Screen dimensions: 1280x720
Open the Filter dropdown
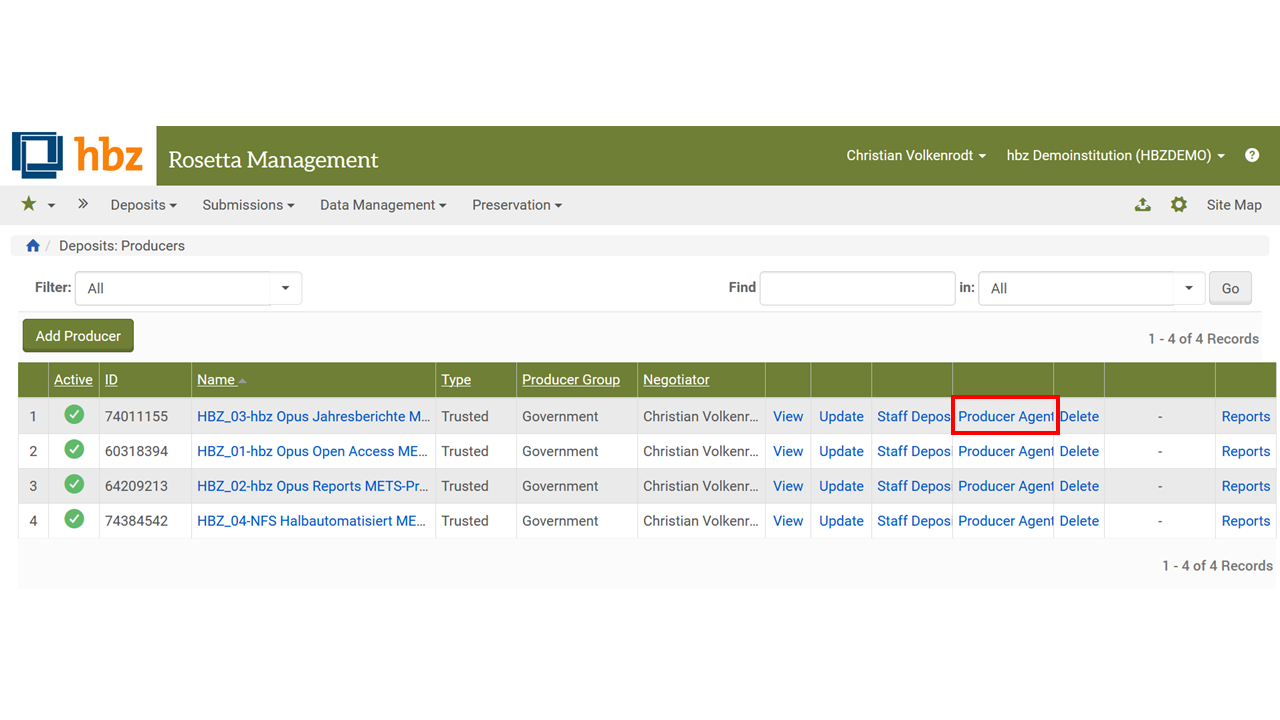(188, 288)
